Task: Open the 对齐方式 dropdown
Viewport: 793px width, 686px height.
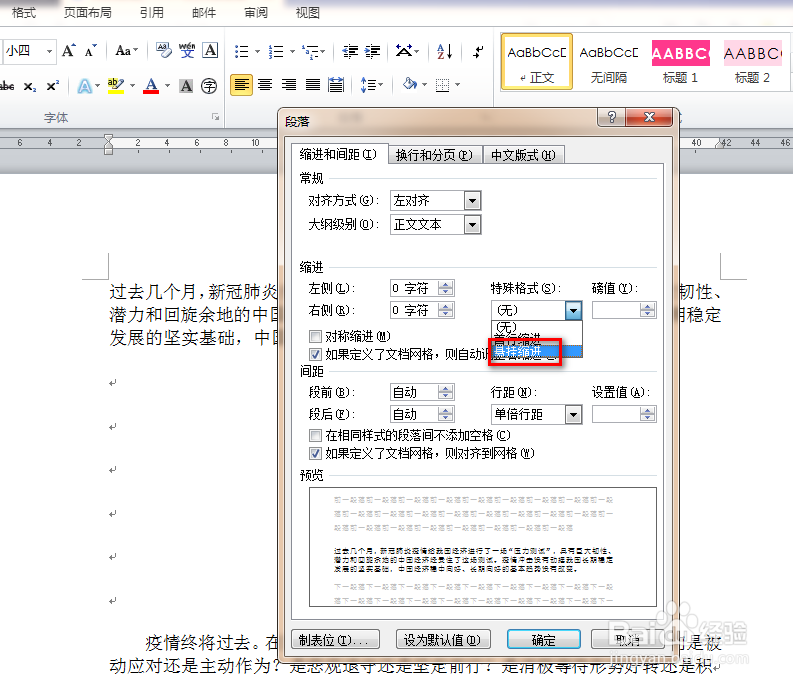Action: click(472, 201)
